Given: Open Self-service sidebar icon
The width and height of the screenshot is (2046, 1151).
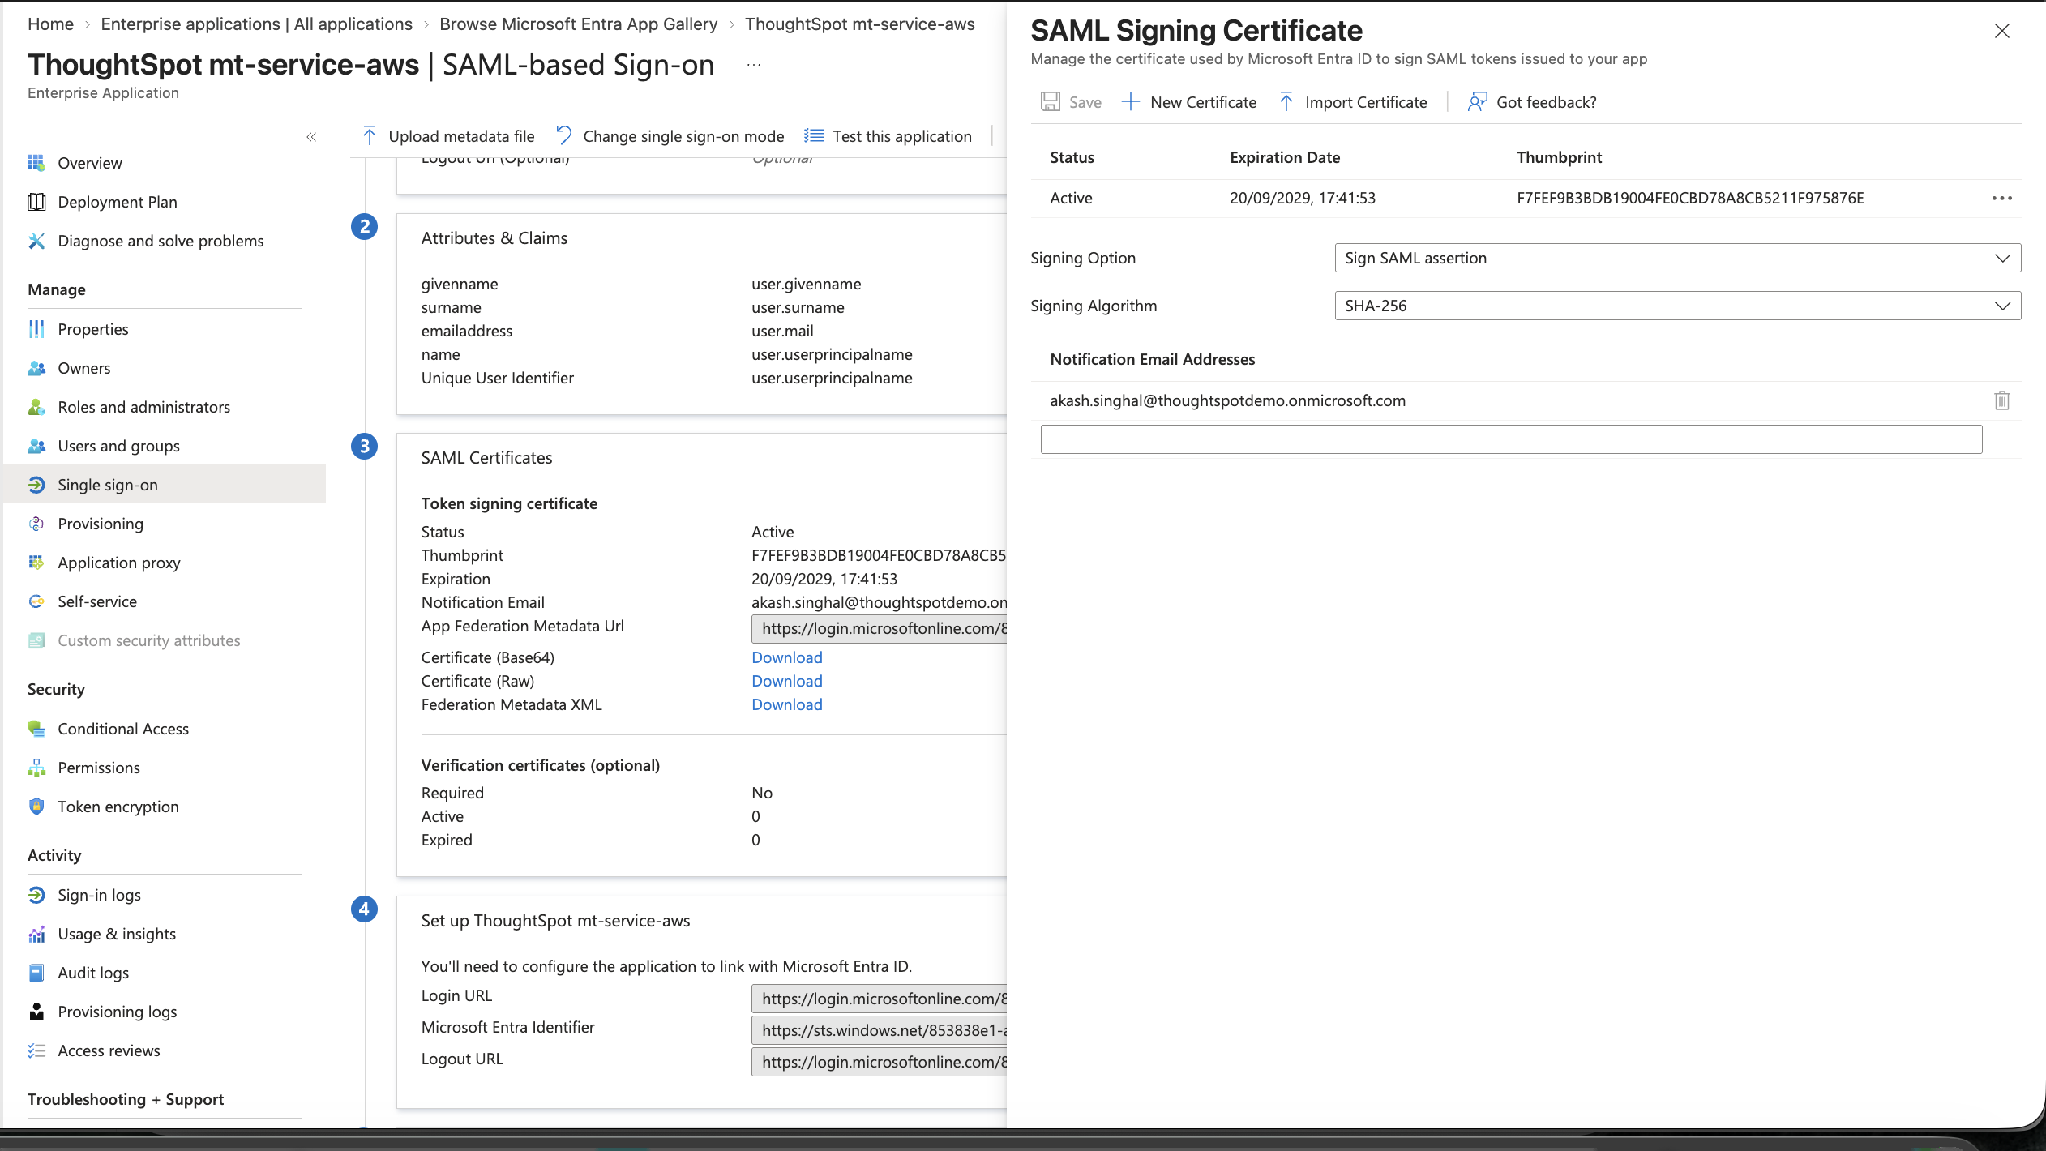Looking at the screenshot, I should pos(36,602).
